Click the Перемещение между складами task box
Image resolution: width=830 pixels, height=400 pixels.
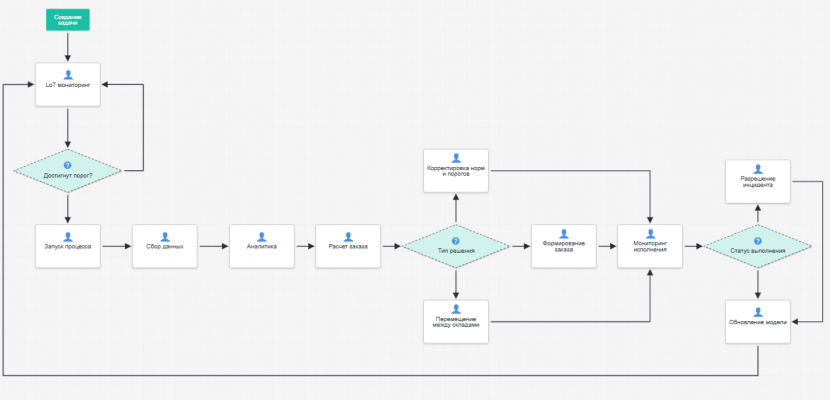456,321
